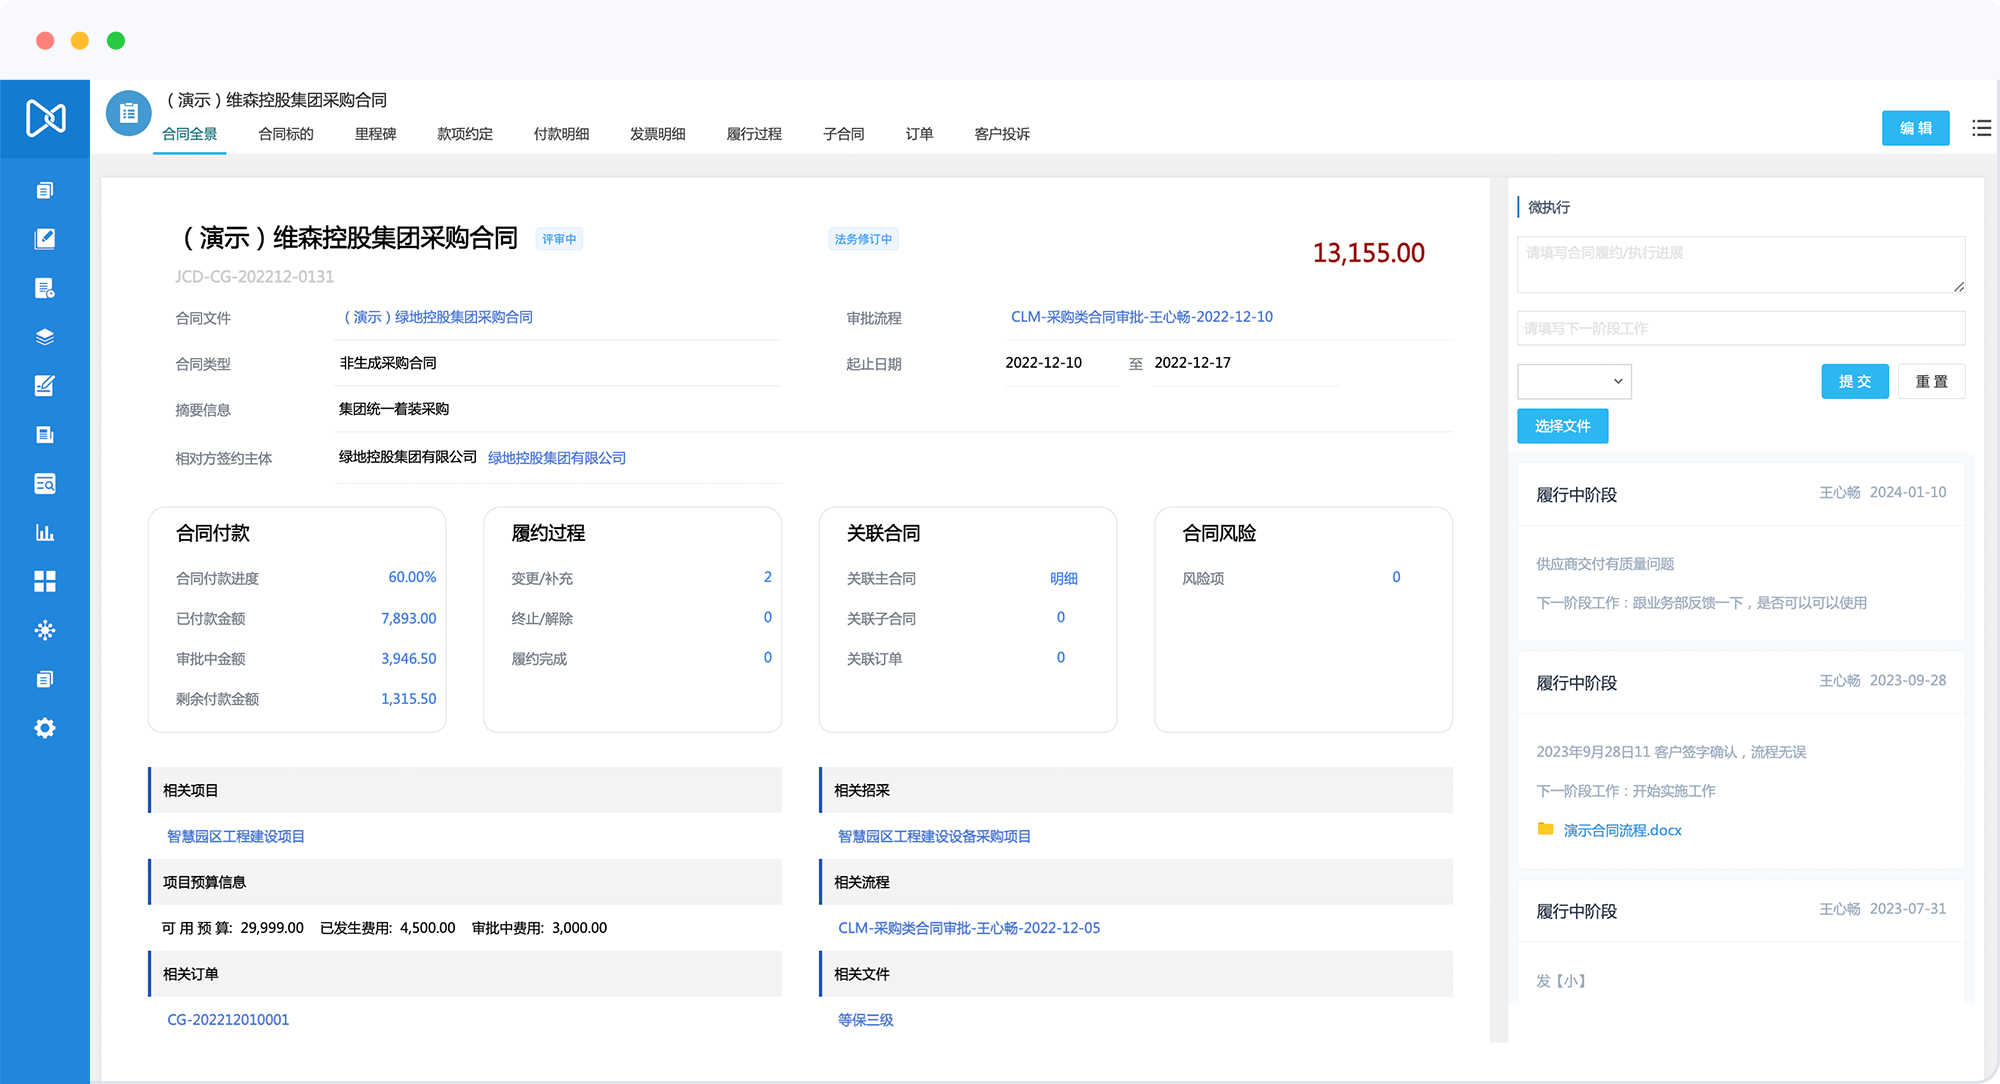This screenshot has height=1084, width=2000.
Task: Click the document with clock sidebar icon
Action: [x=44, y=288]
